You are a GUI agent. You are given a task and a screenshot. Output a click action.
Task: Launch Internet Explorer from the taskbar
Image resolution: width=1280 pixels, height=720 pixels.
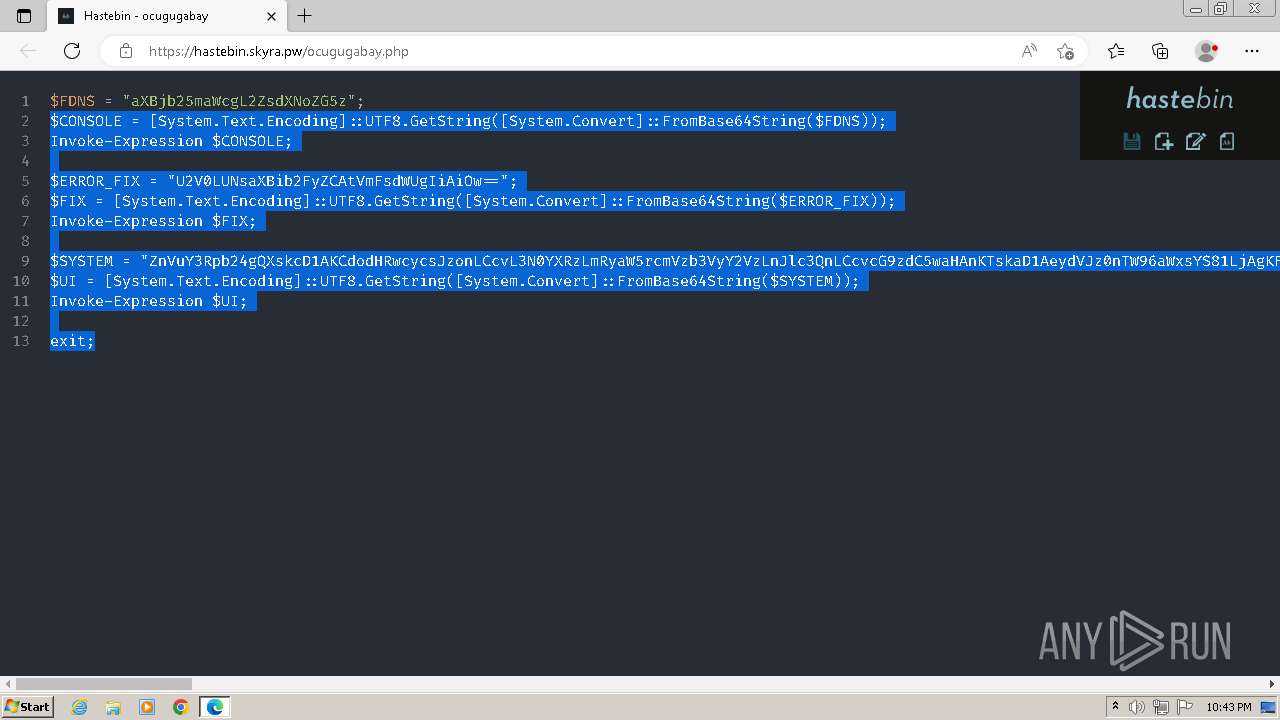tap(79, 707)
